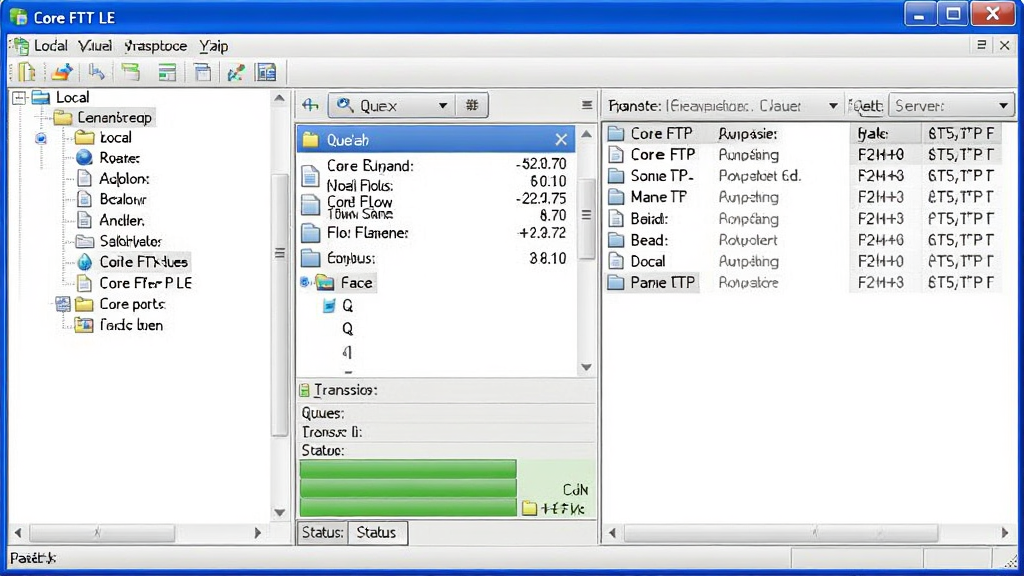Select the Mane TP row in remote list
This screenshot has height=576, width=1024.
[x=802, y=197]
